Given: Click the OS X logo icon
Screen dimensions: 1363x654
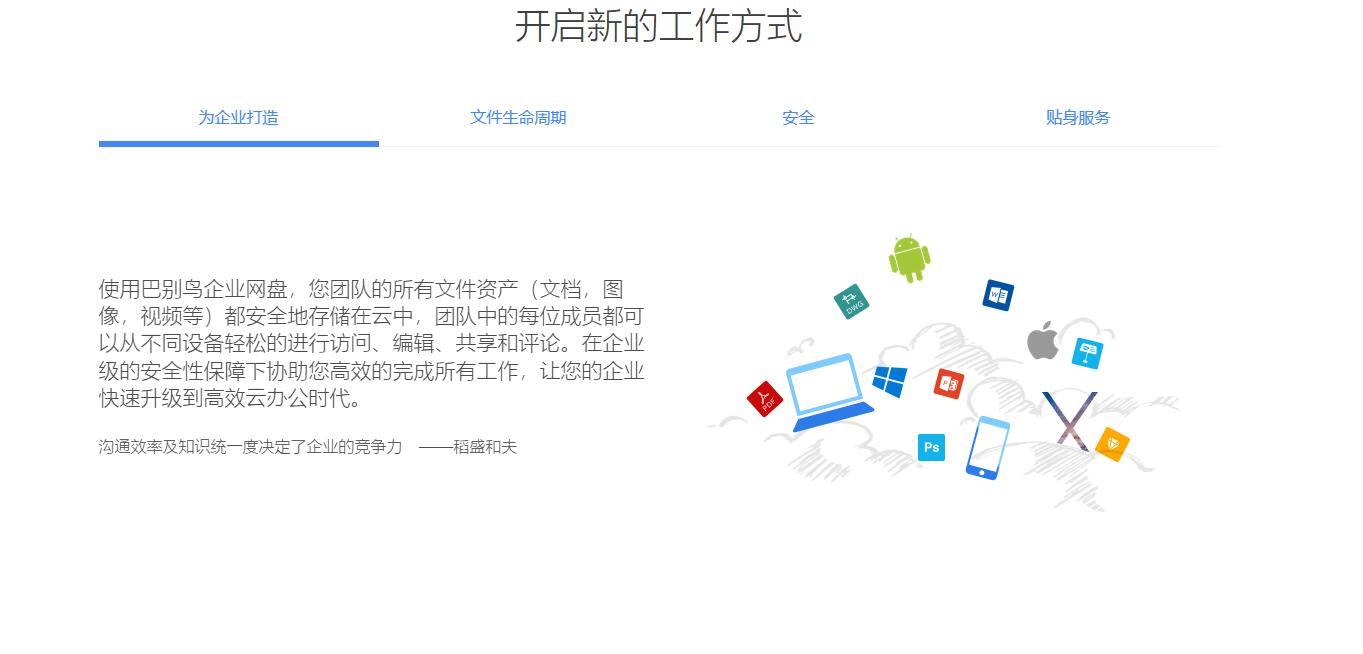Looking at the screenshot, I should [1069, 421].
